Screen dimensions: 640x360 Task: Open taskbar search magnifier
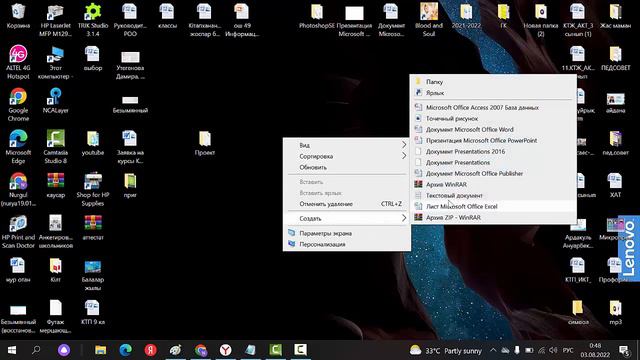[36, 350]
